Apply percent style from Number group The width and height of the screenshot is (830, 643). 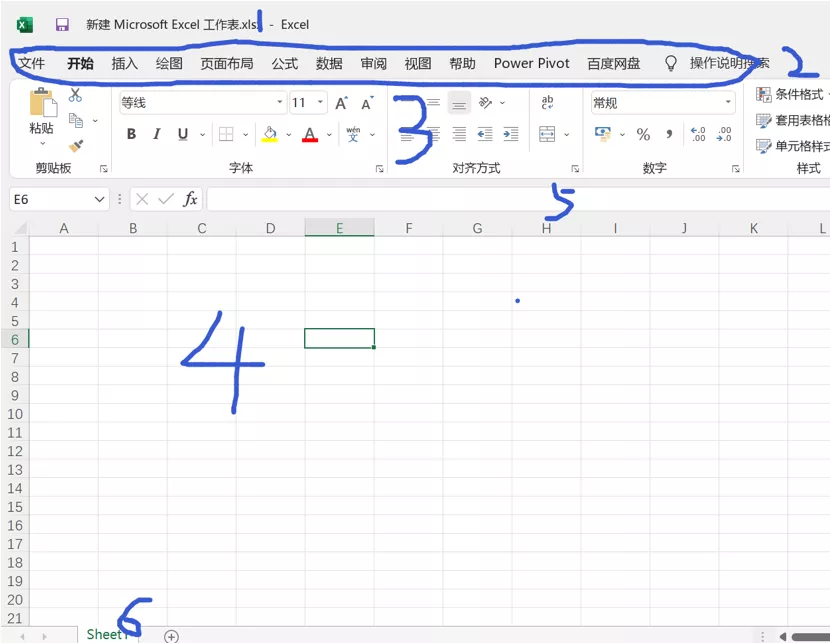[x=643, y=133]
